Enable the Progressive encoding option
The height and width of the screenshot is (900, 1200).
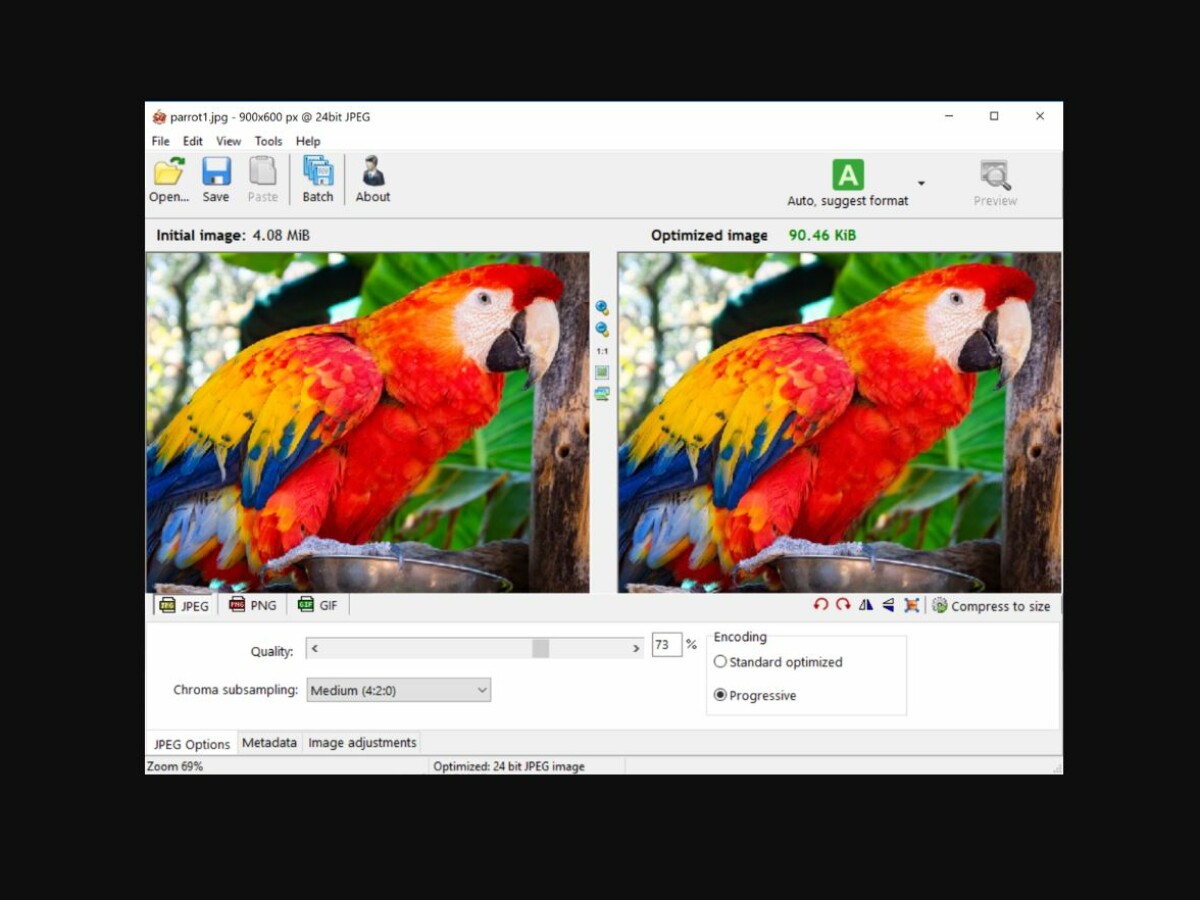[x=720, y=695]
